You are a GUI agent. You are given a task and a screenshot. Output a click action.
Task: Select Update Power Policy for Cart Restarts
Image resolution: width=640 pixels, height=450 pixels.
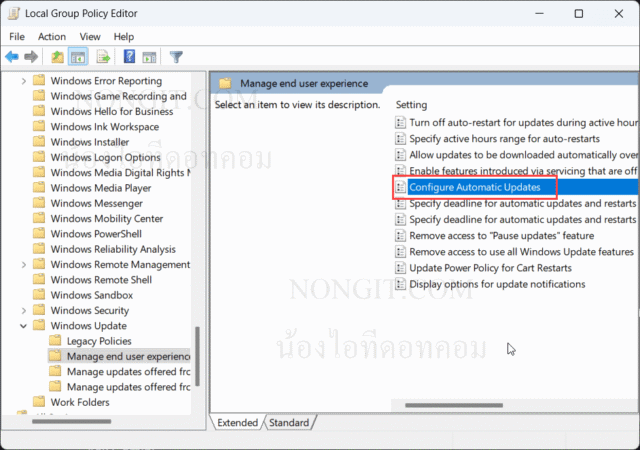pyautogui.click(x=491, y=268)
